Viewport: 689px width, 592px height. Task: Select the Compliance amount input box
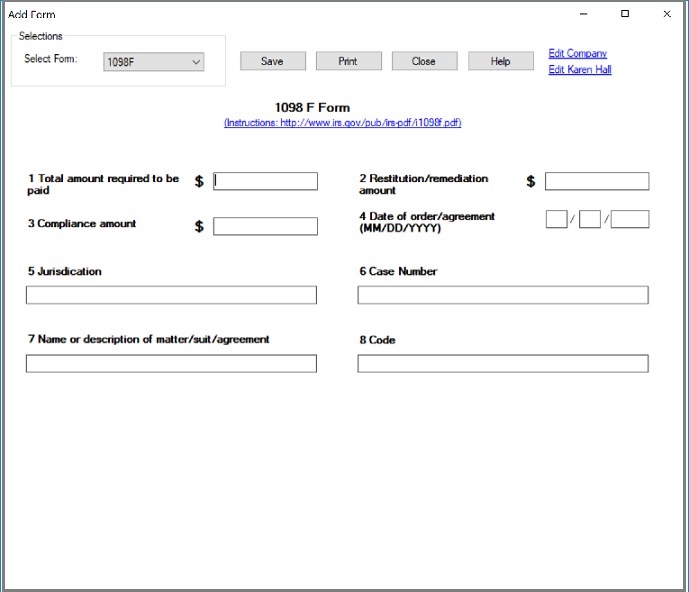pyautogui.click(x=265, y=226)
